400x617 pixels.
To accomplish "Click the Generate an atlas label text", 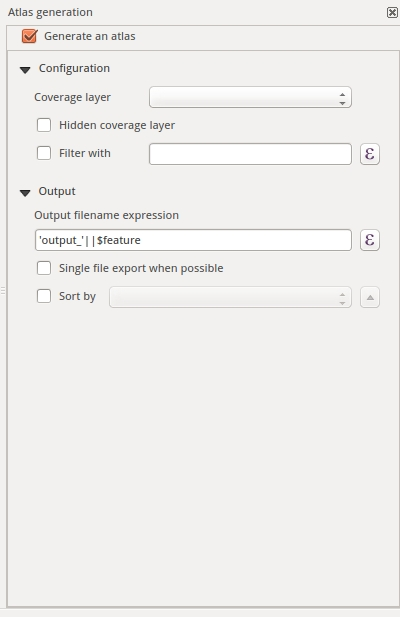I will (90, 36).
